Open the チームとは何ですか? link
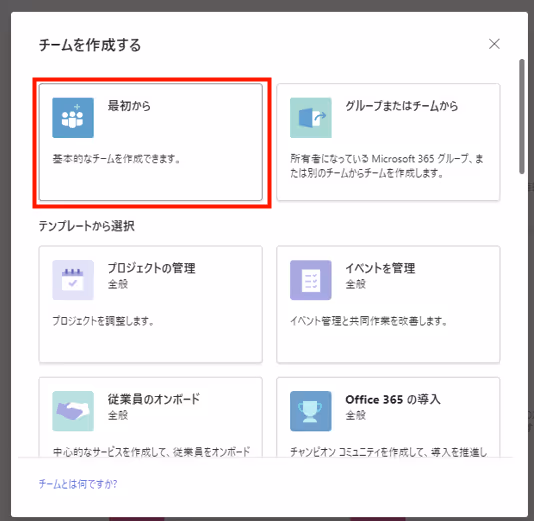This screenshot has width=534, height=521. [78, 484]
